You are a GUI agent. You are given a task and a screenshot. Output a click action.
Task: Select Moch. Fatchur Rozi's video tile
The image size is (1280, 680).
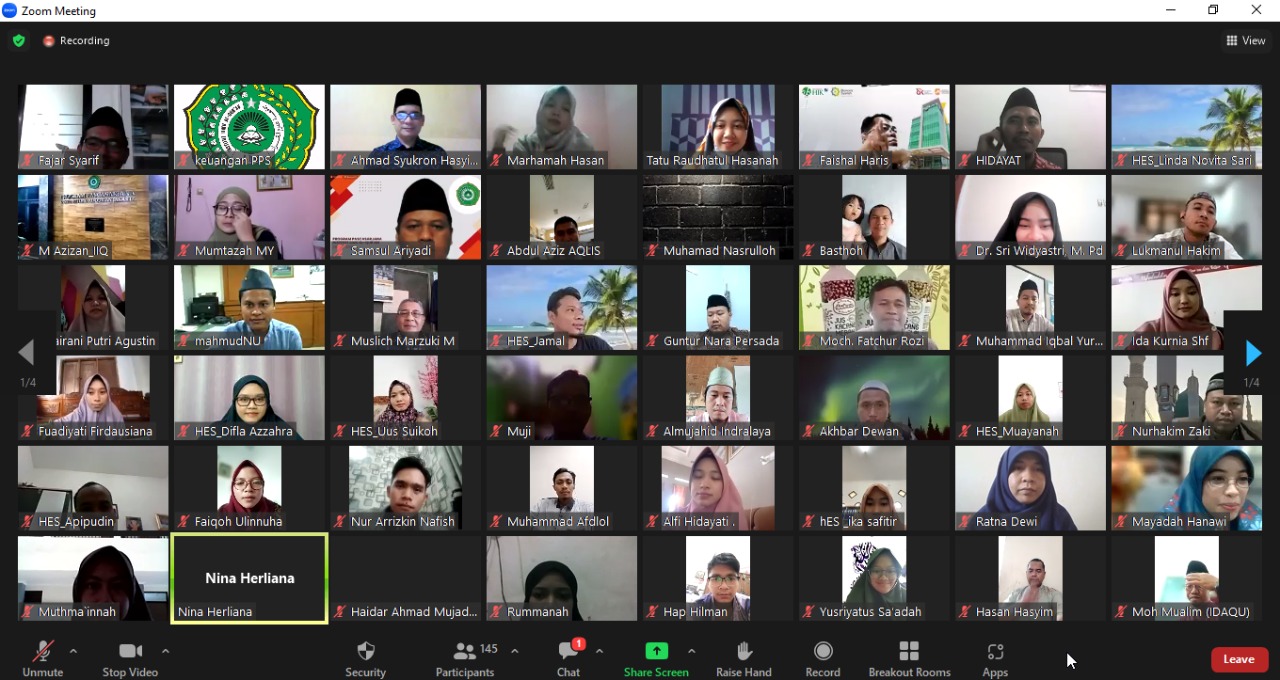point(874,307)
